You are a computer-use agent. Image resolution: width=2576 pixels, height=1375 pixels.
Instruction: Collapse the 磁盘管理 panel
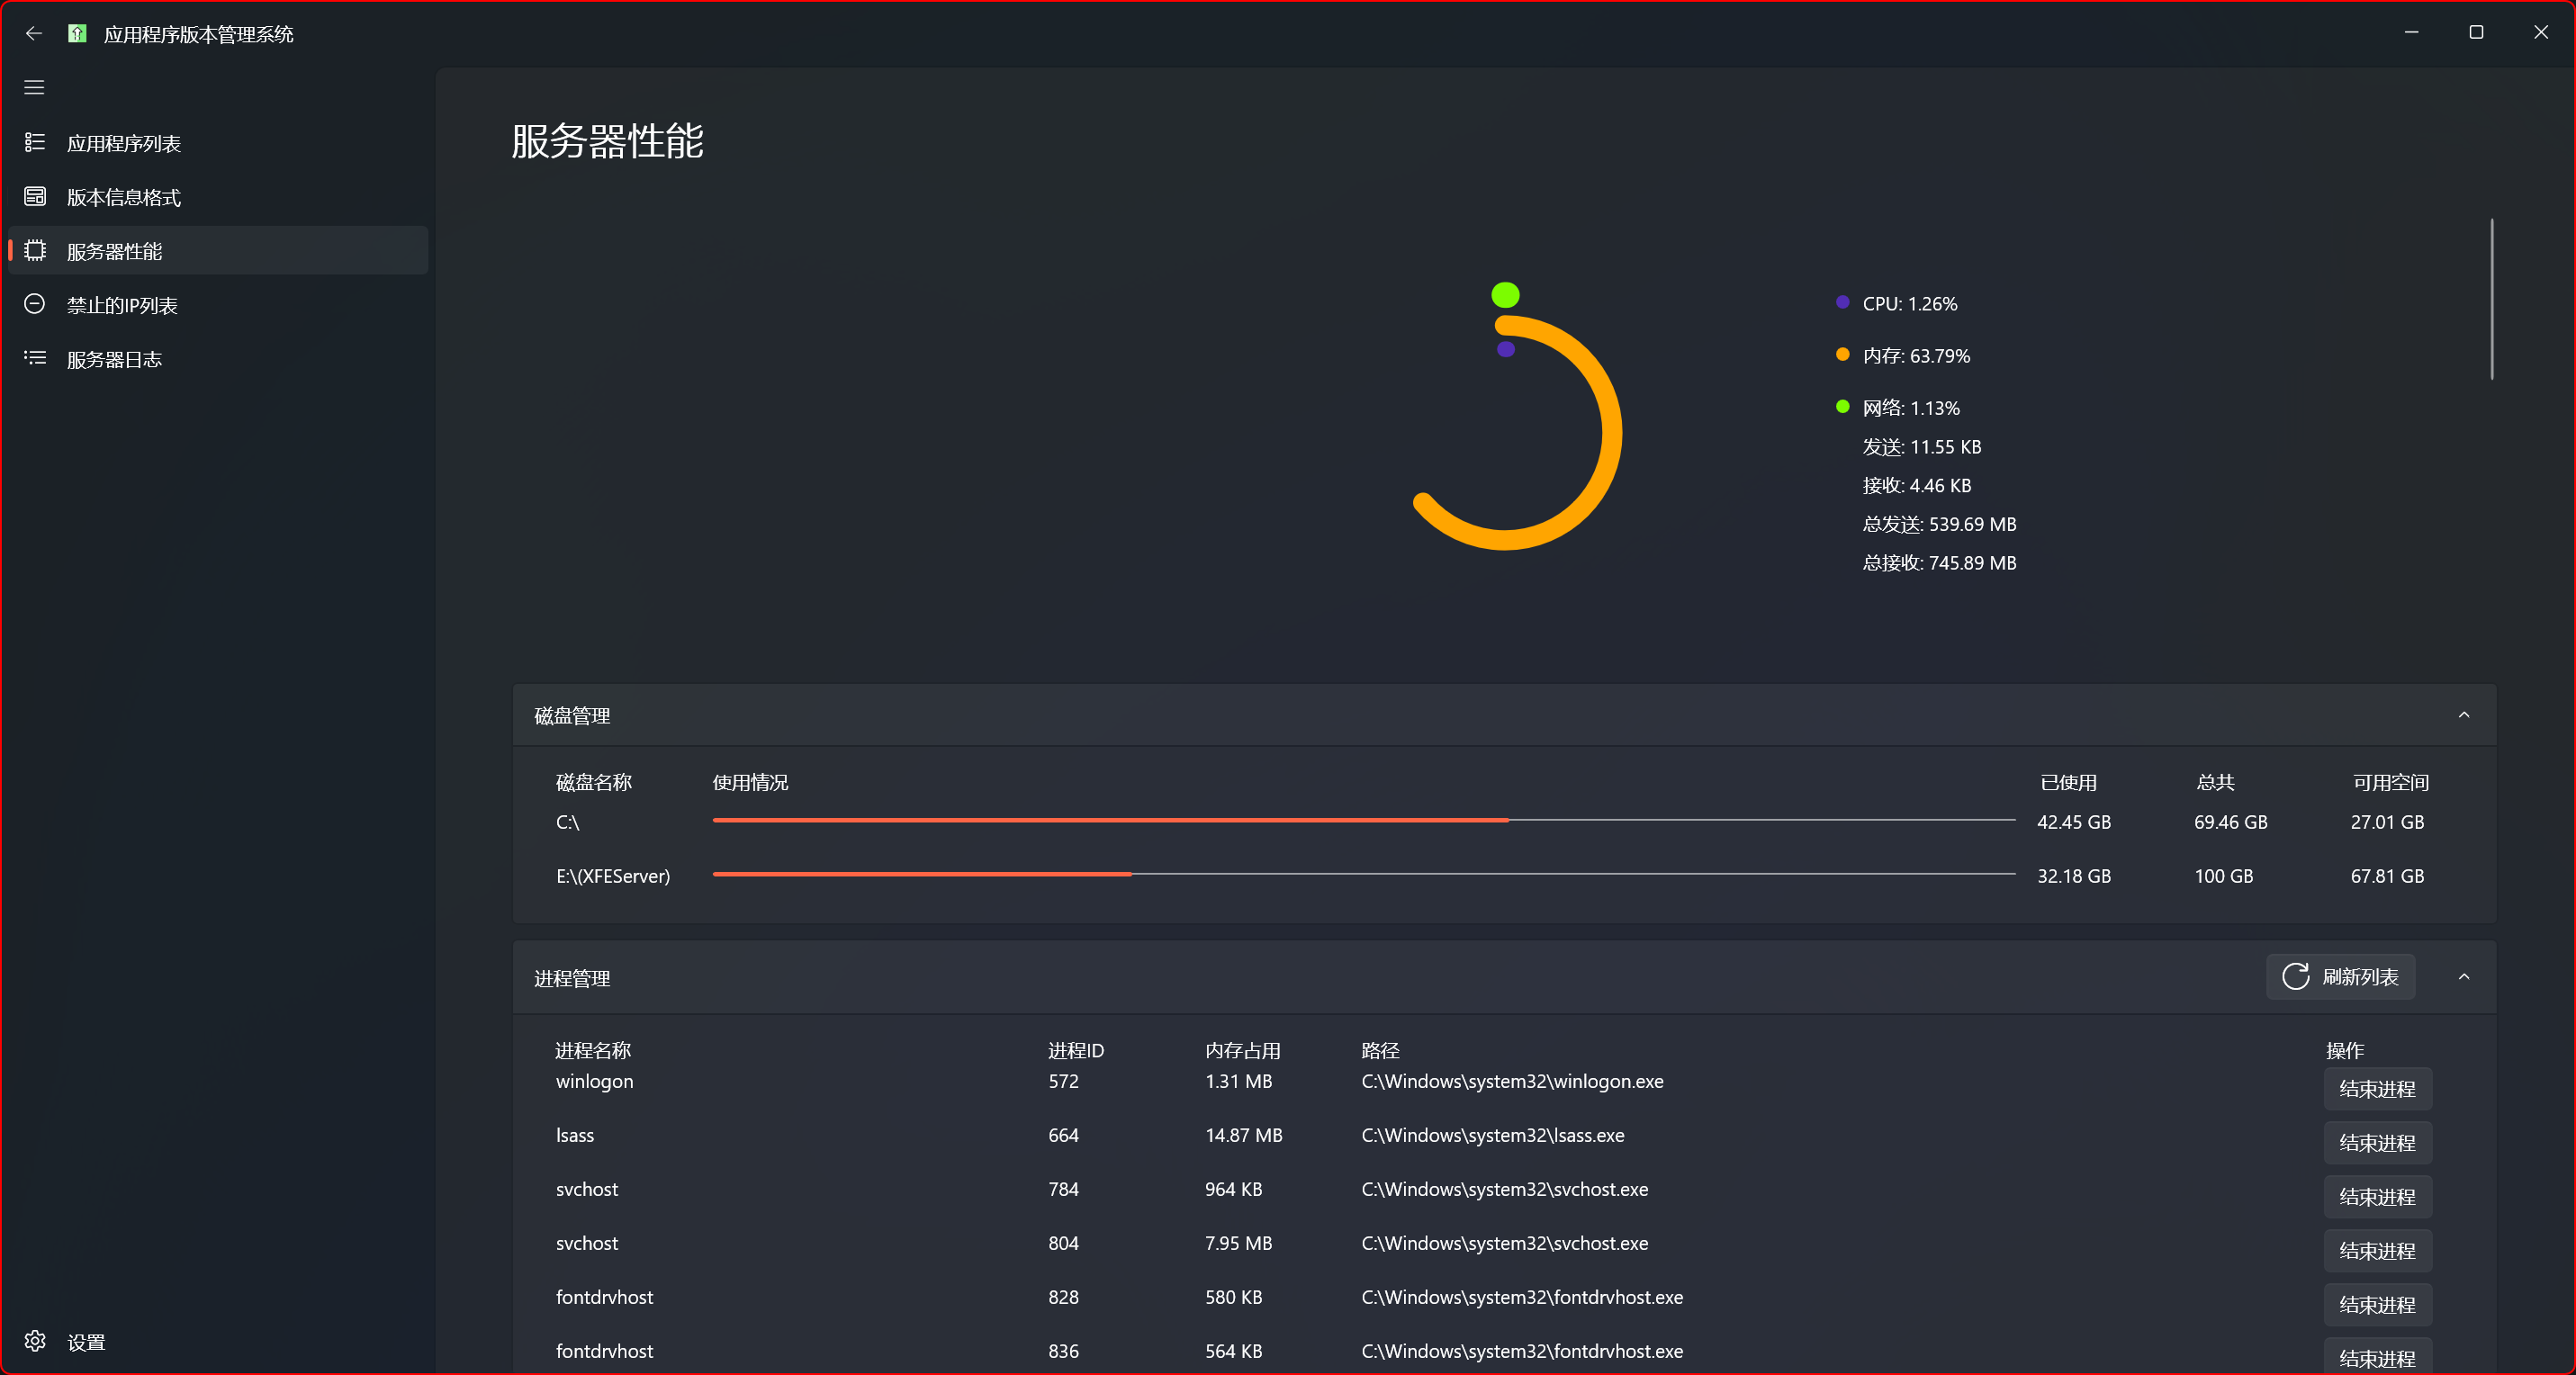pyautogui.click(x=2465, y=714)
